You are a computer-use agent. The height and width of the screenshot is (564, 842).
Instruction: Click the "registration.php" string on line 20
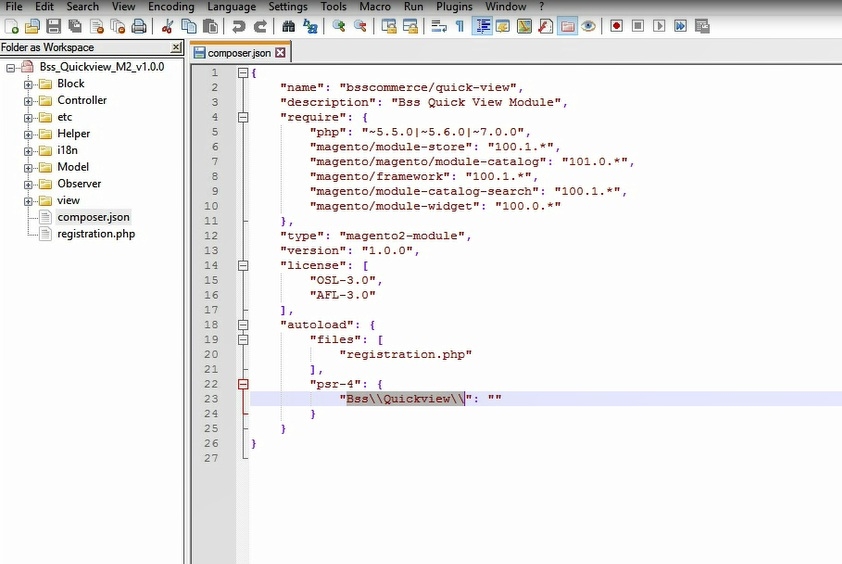405,355
